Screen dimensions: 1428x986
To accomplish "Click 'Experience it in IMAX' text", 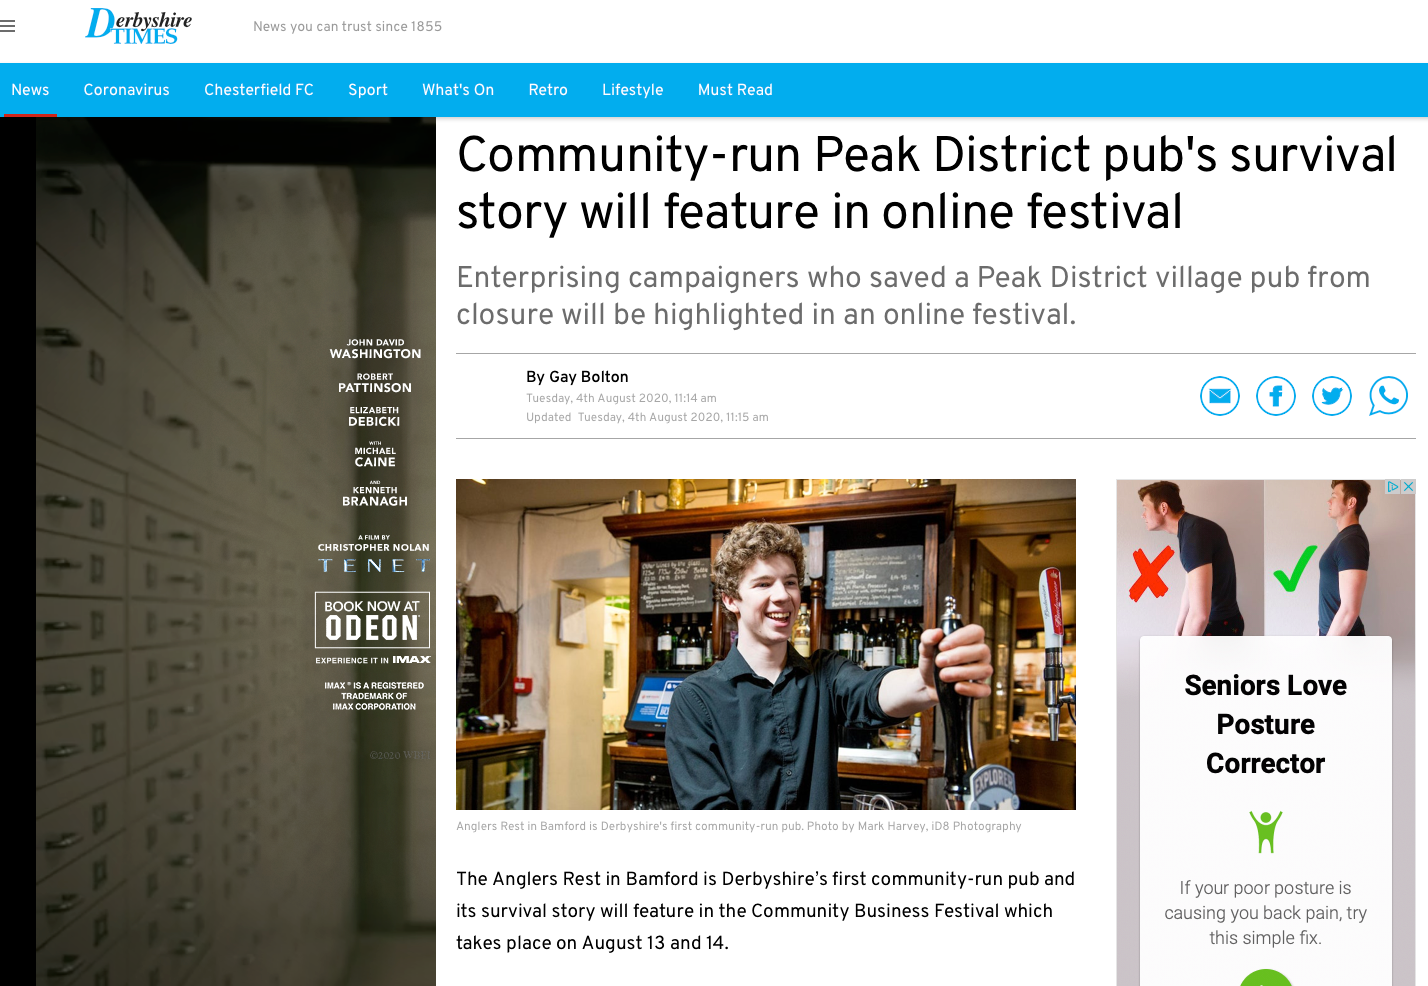I will (373, 660).
